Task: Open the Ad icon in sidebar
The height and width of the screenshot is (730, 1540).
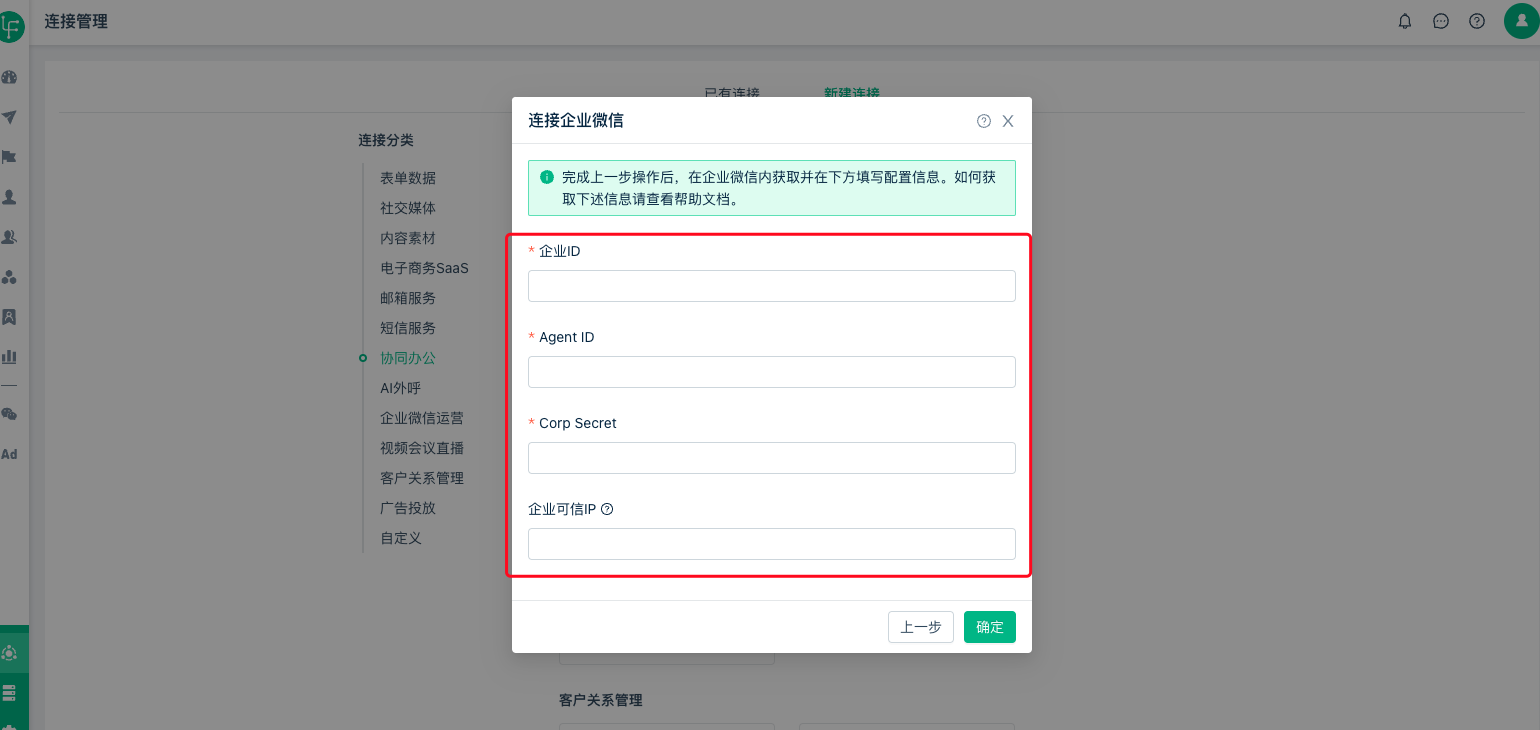Action: [9, 454]
